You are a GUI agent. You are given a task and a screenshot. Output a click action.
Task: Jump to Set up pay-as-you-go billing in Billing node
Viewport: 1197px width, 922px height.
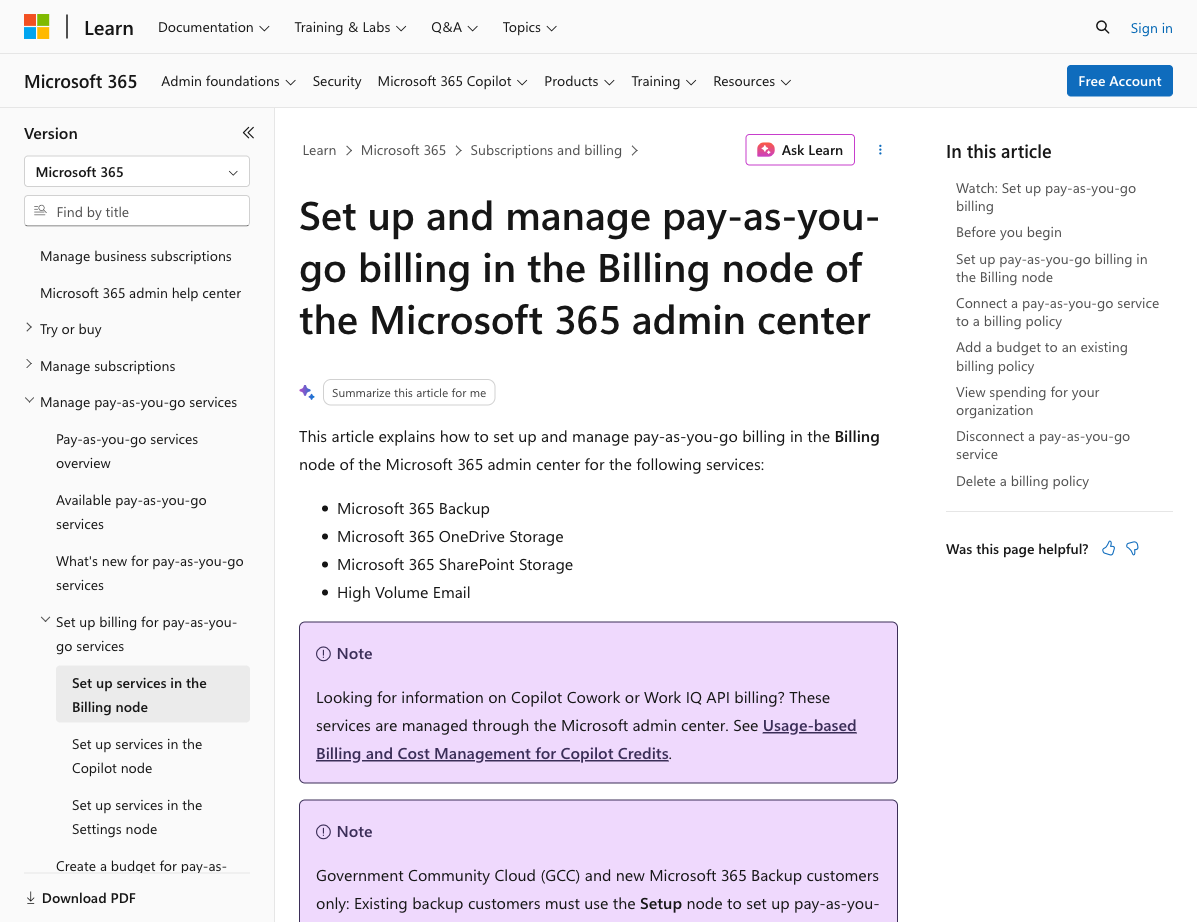click(x=1051, y=268)
